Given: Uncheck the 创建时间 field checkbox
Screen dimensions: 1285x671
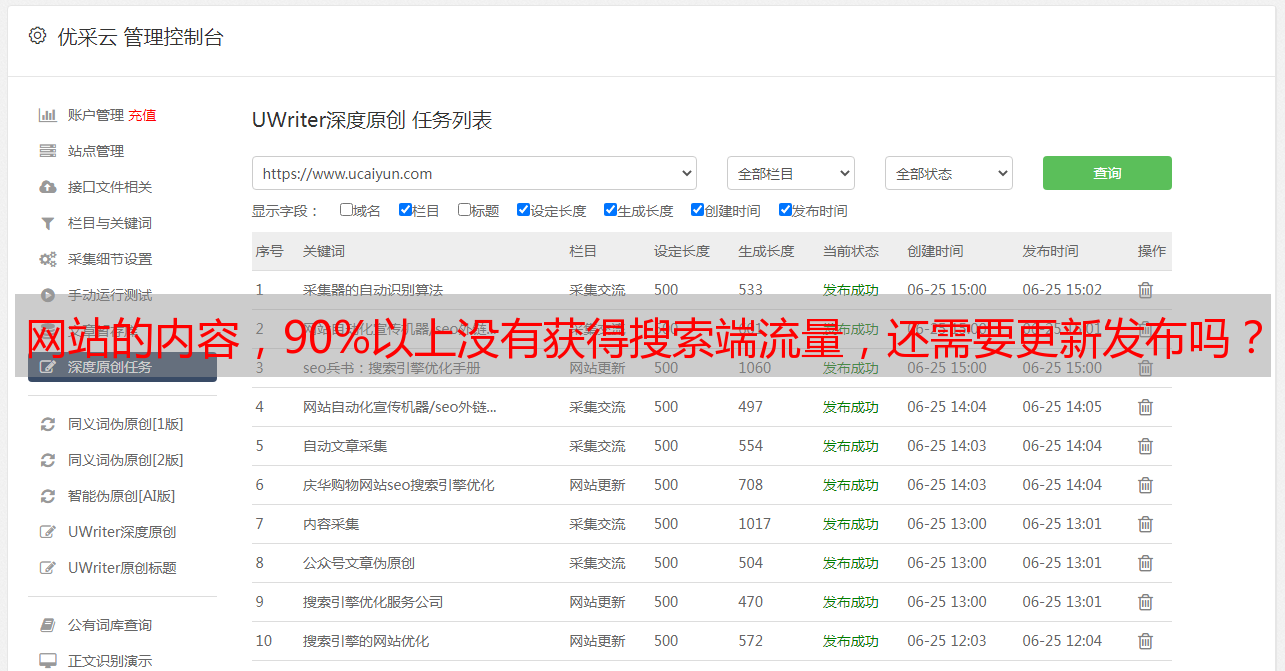Looking at the screenshot, I should (x=697, y=210).
